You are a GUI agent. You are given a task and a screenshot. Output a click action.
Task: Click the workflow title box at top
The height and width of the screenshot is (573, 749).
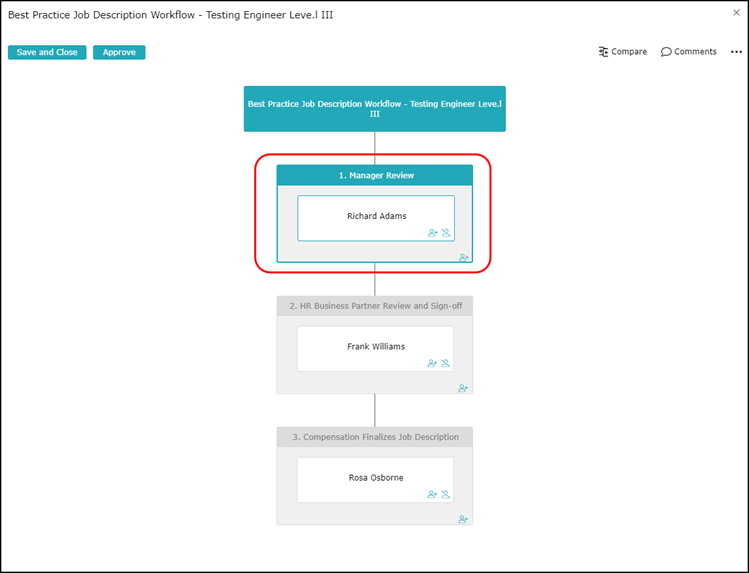(375, 108)
